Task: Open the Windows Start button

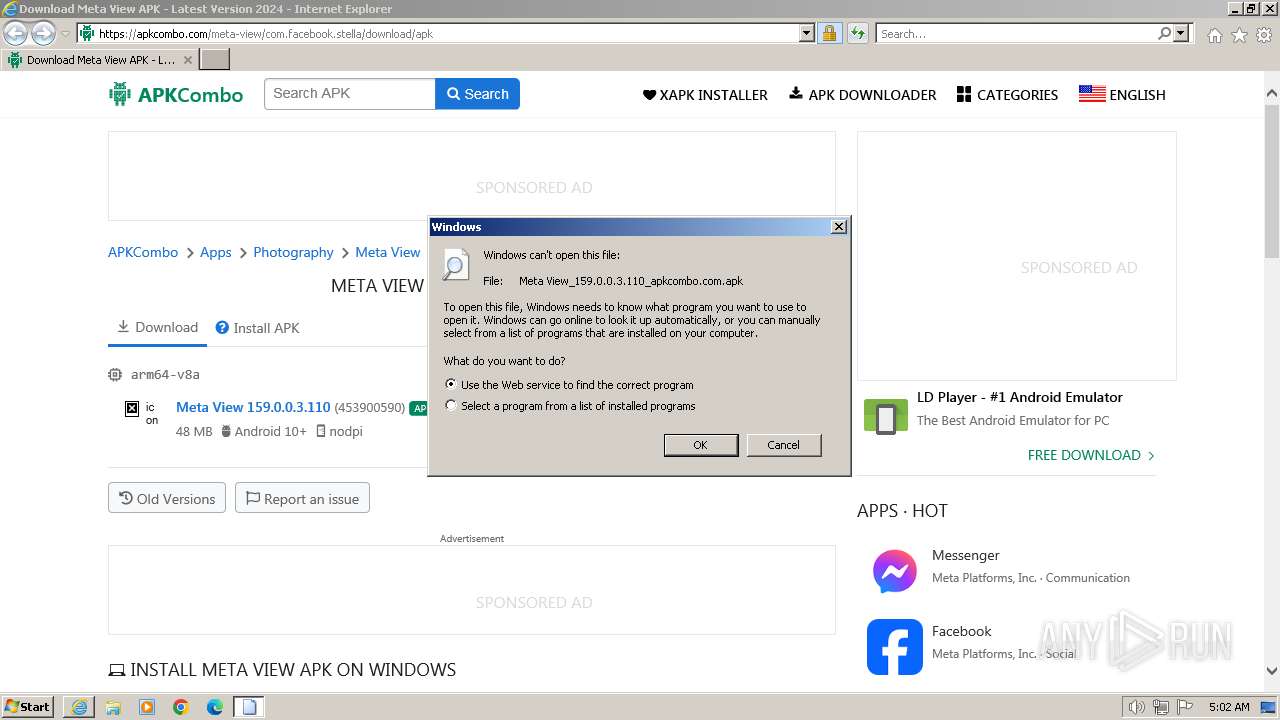Action: click(28, 706)
